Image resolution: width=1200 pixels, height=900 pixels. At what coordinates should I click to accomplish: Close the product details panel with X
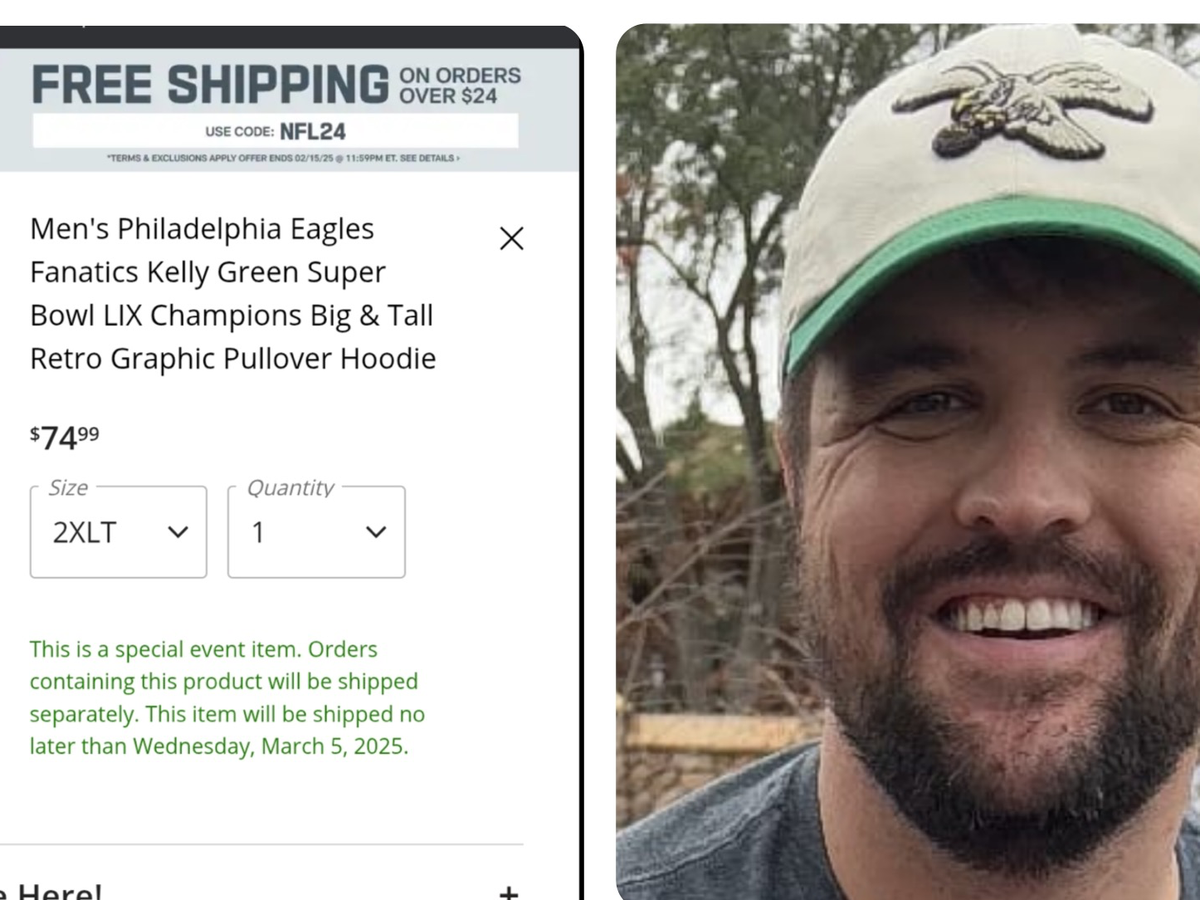click(x=511, y=238)
